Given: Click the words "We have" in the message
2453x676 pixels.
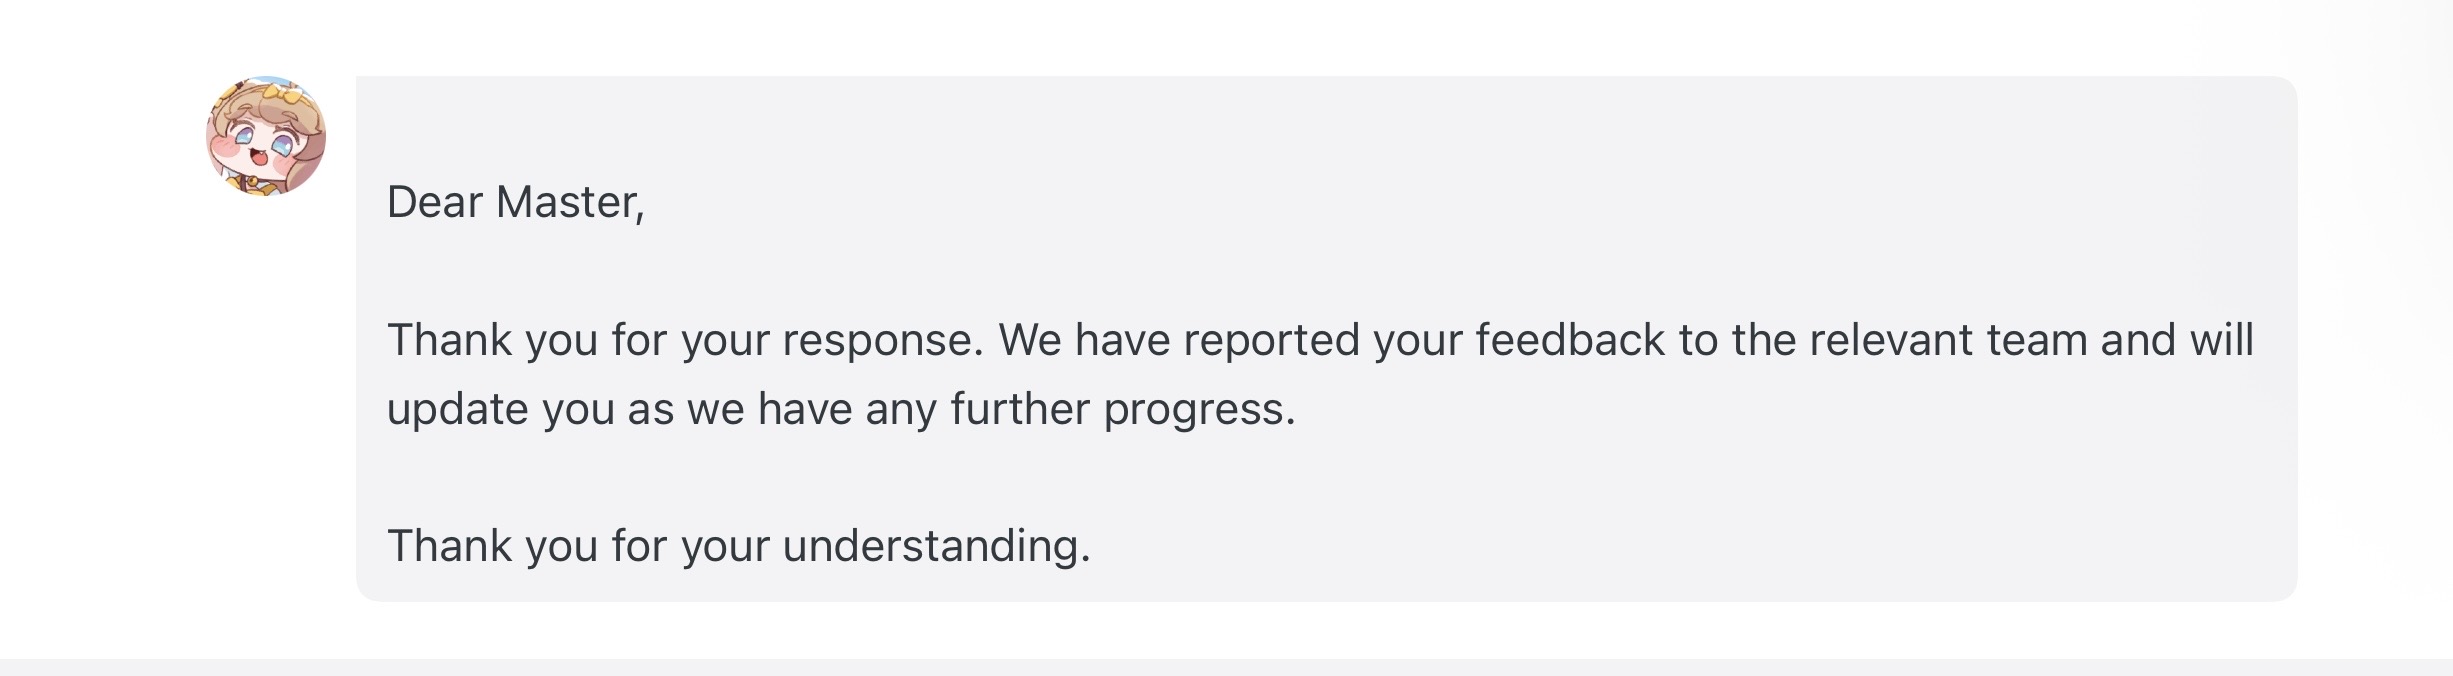Looking at the screenshot, I should click(1084, 340).
